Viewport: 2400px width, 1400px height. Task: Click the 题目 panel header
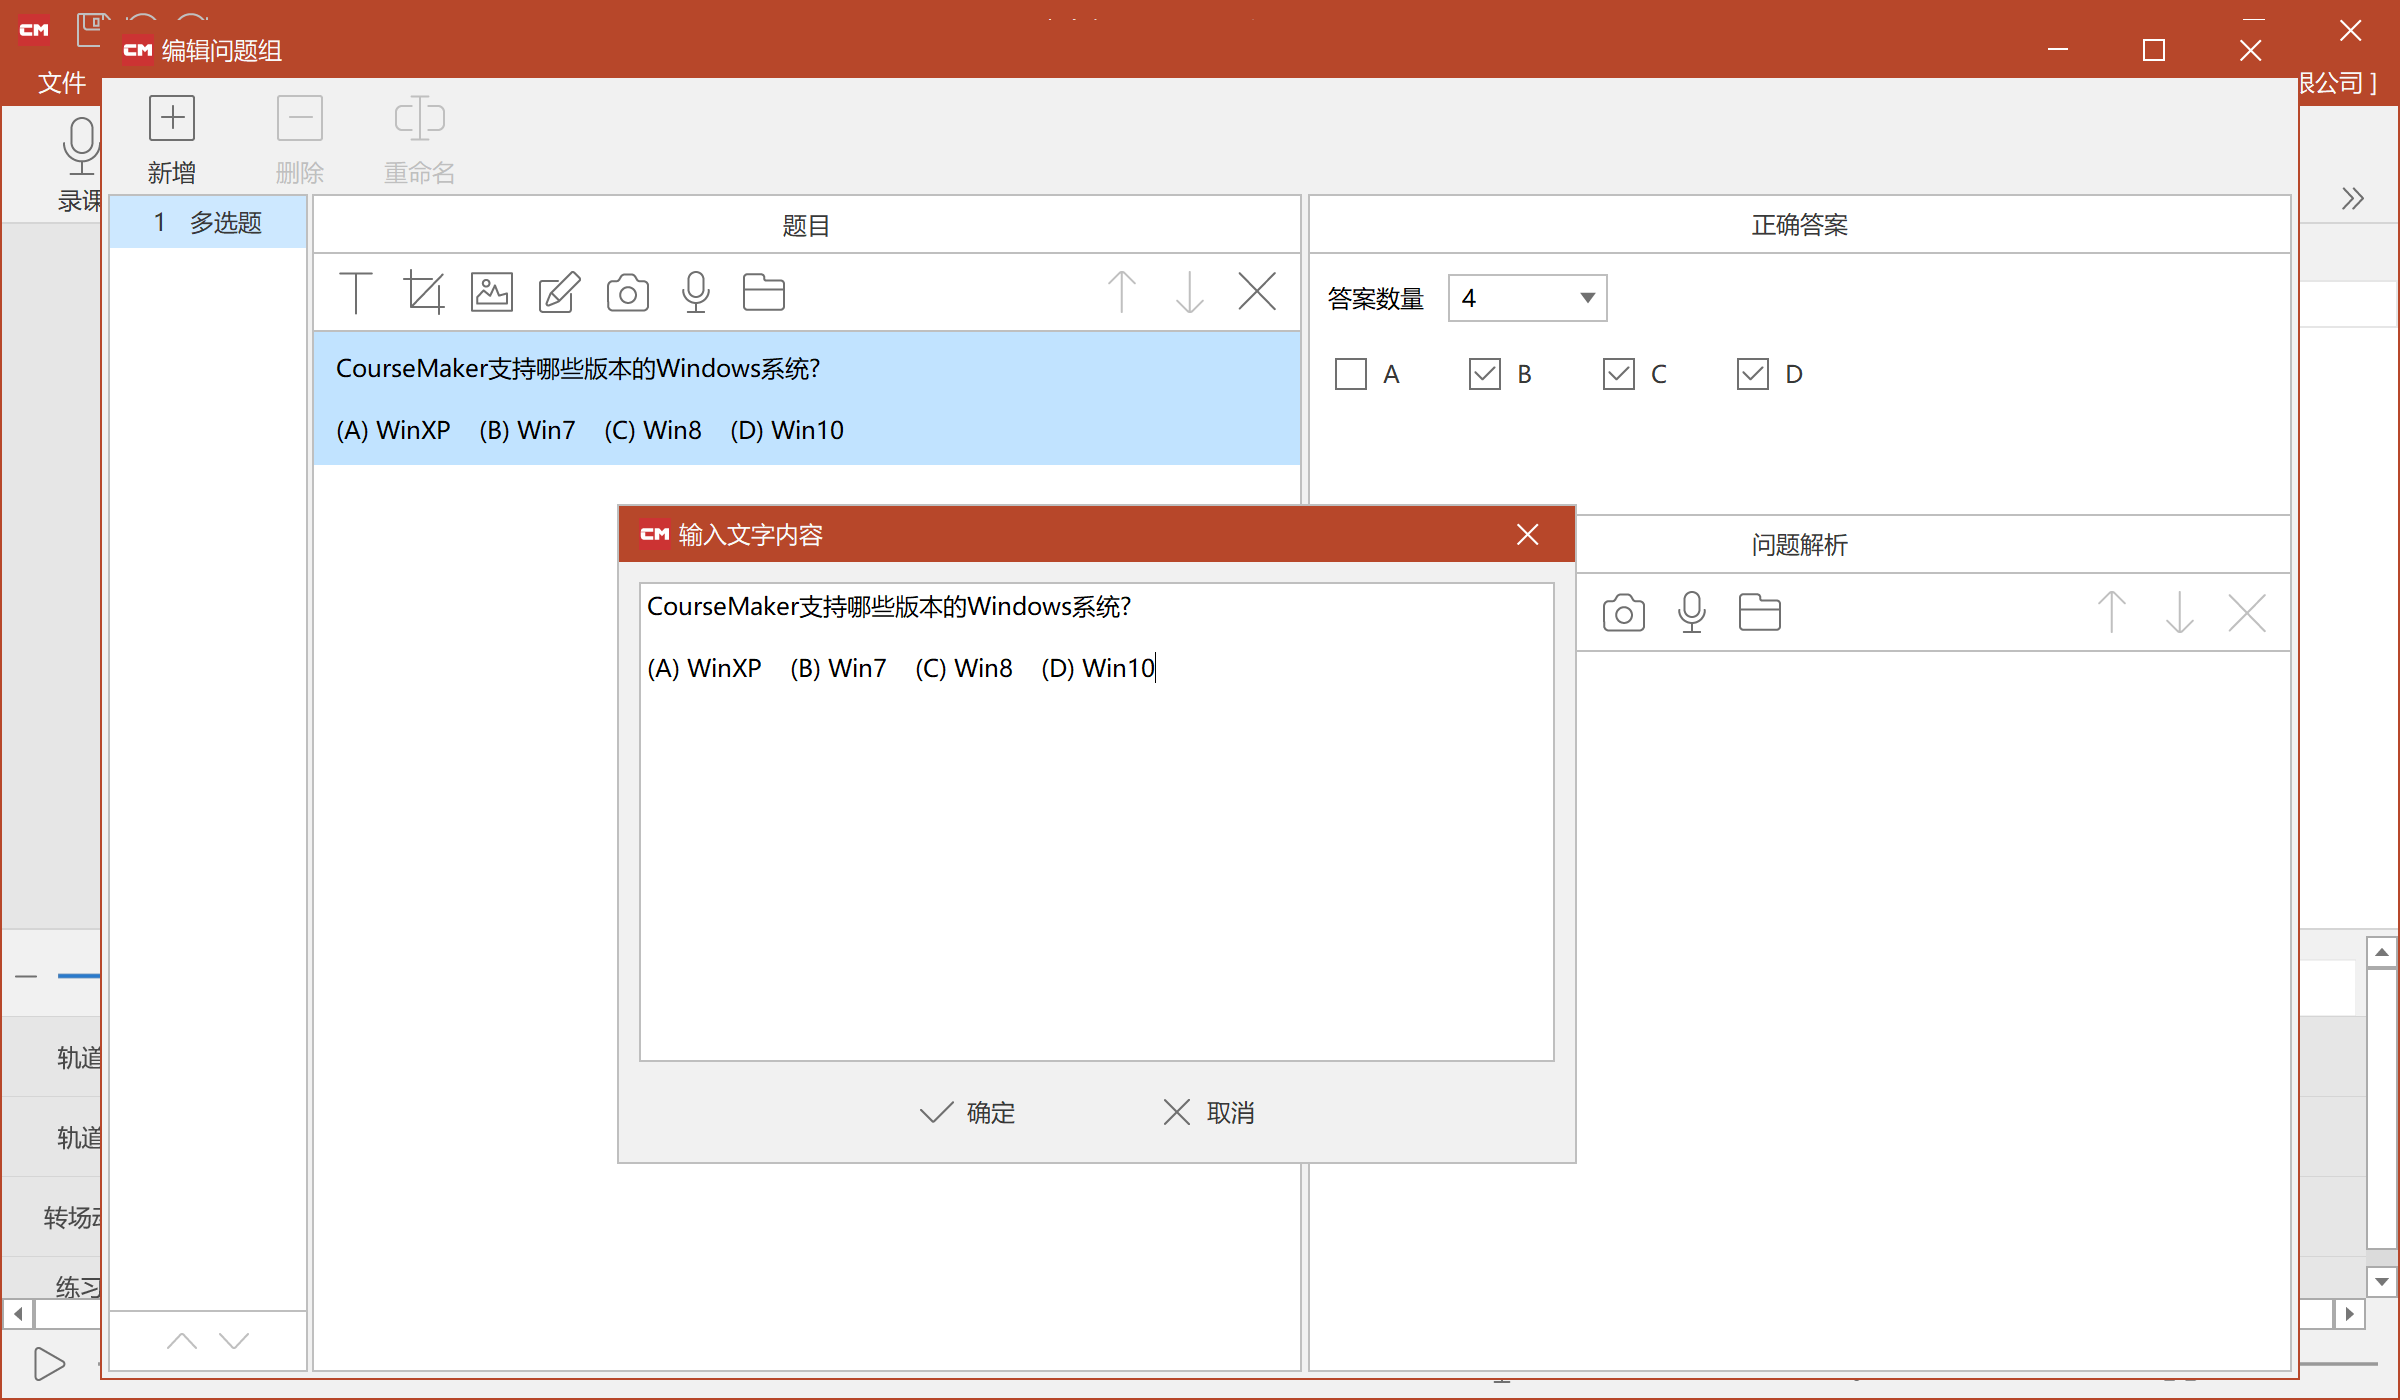point(807,225)
